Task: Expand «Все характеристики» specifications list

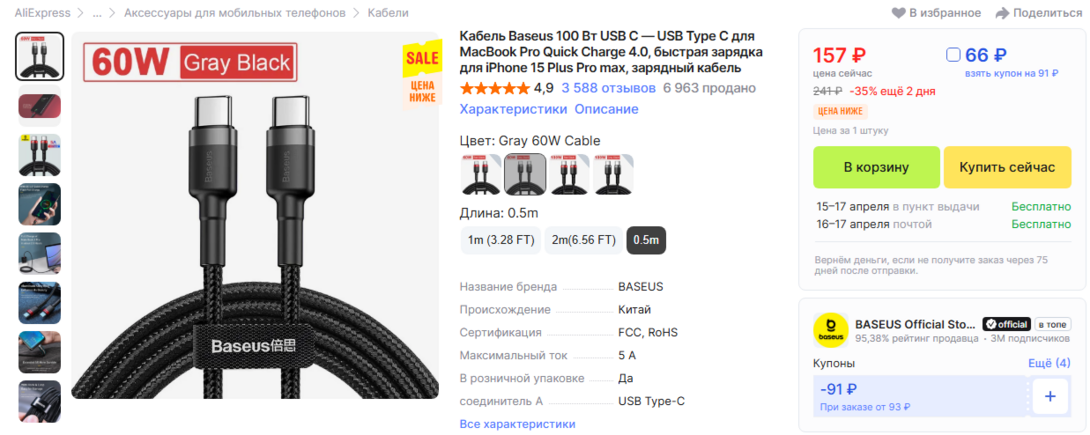Action: 517,424
